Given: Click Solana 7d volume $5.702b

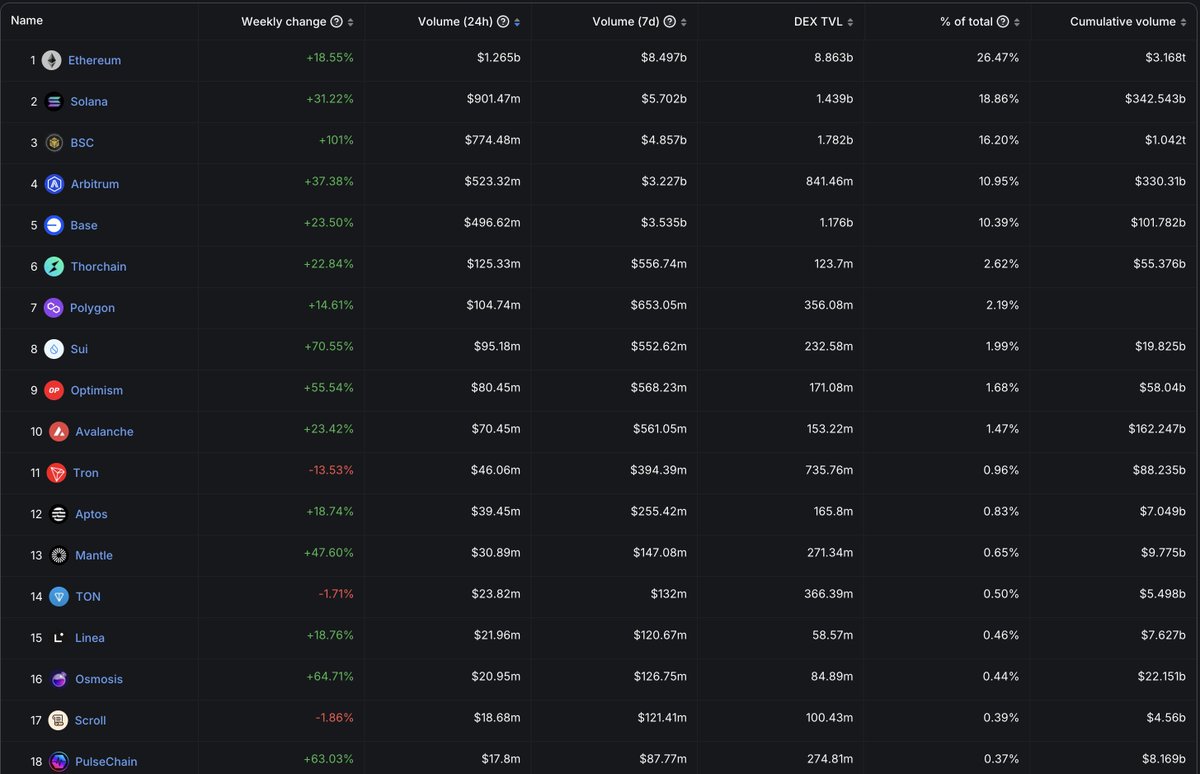Looking at the screenshot, I should (x=662, y=101).
